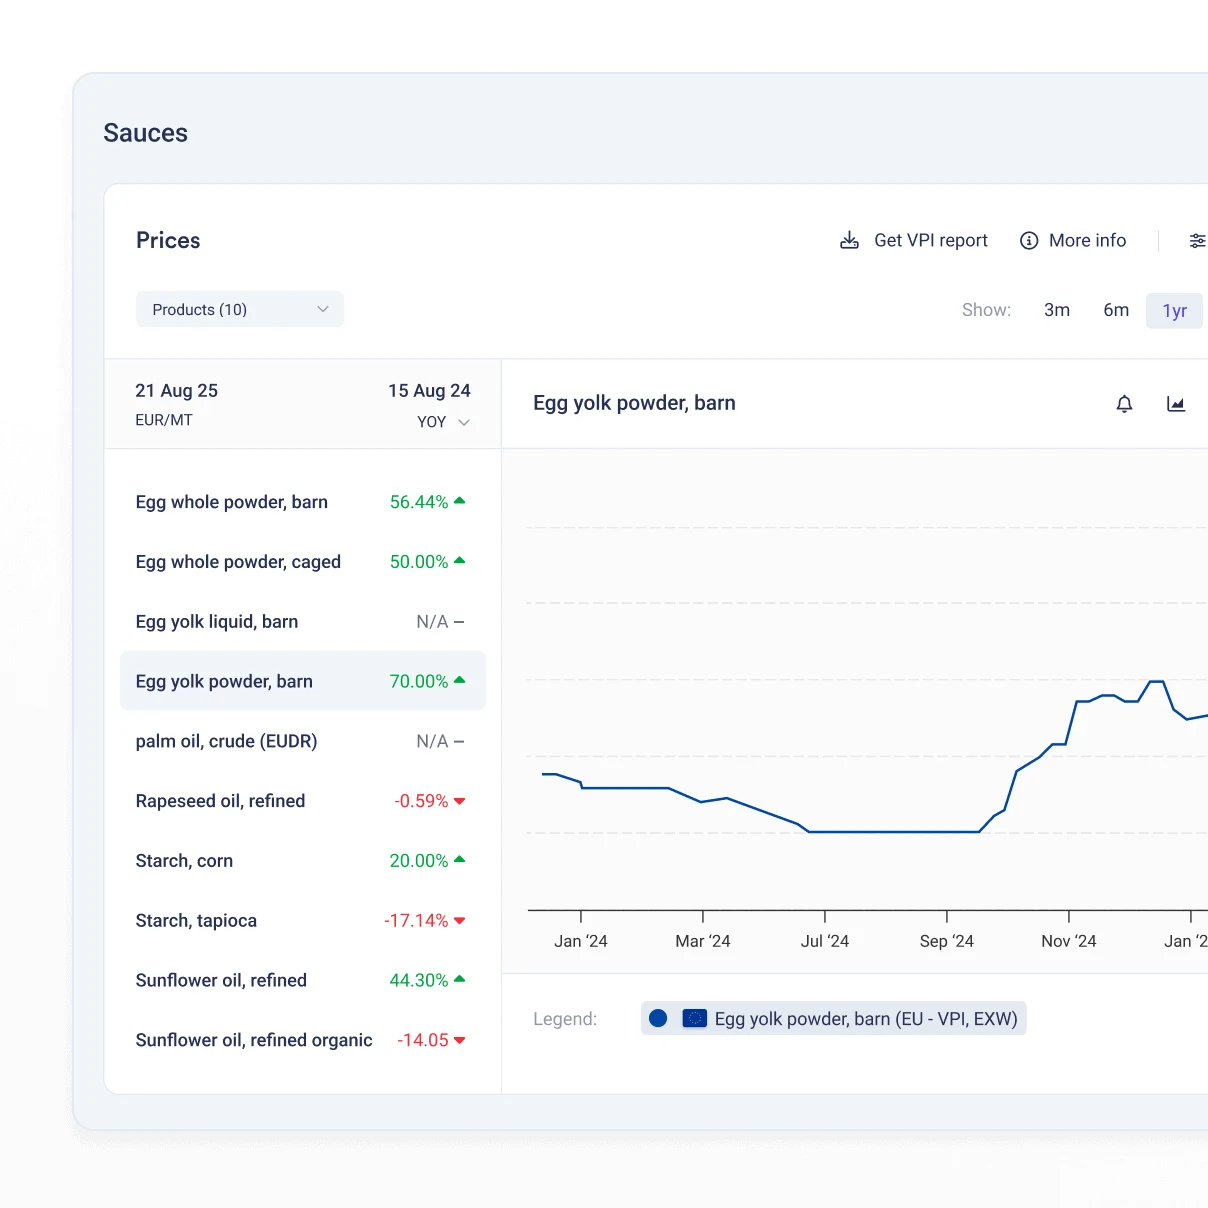Viewport: 1208px width, 1208px height.
Task: Click the download icon beside Get VPI report
Action: coord(849,240)
